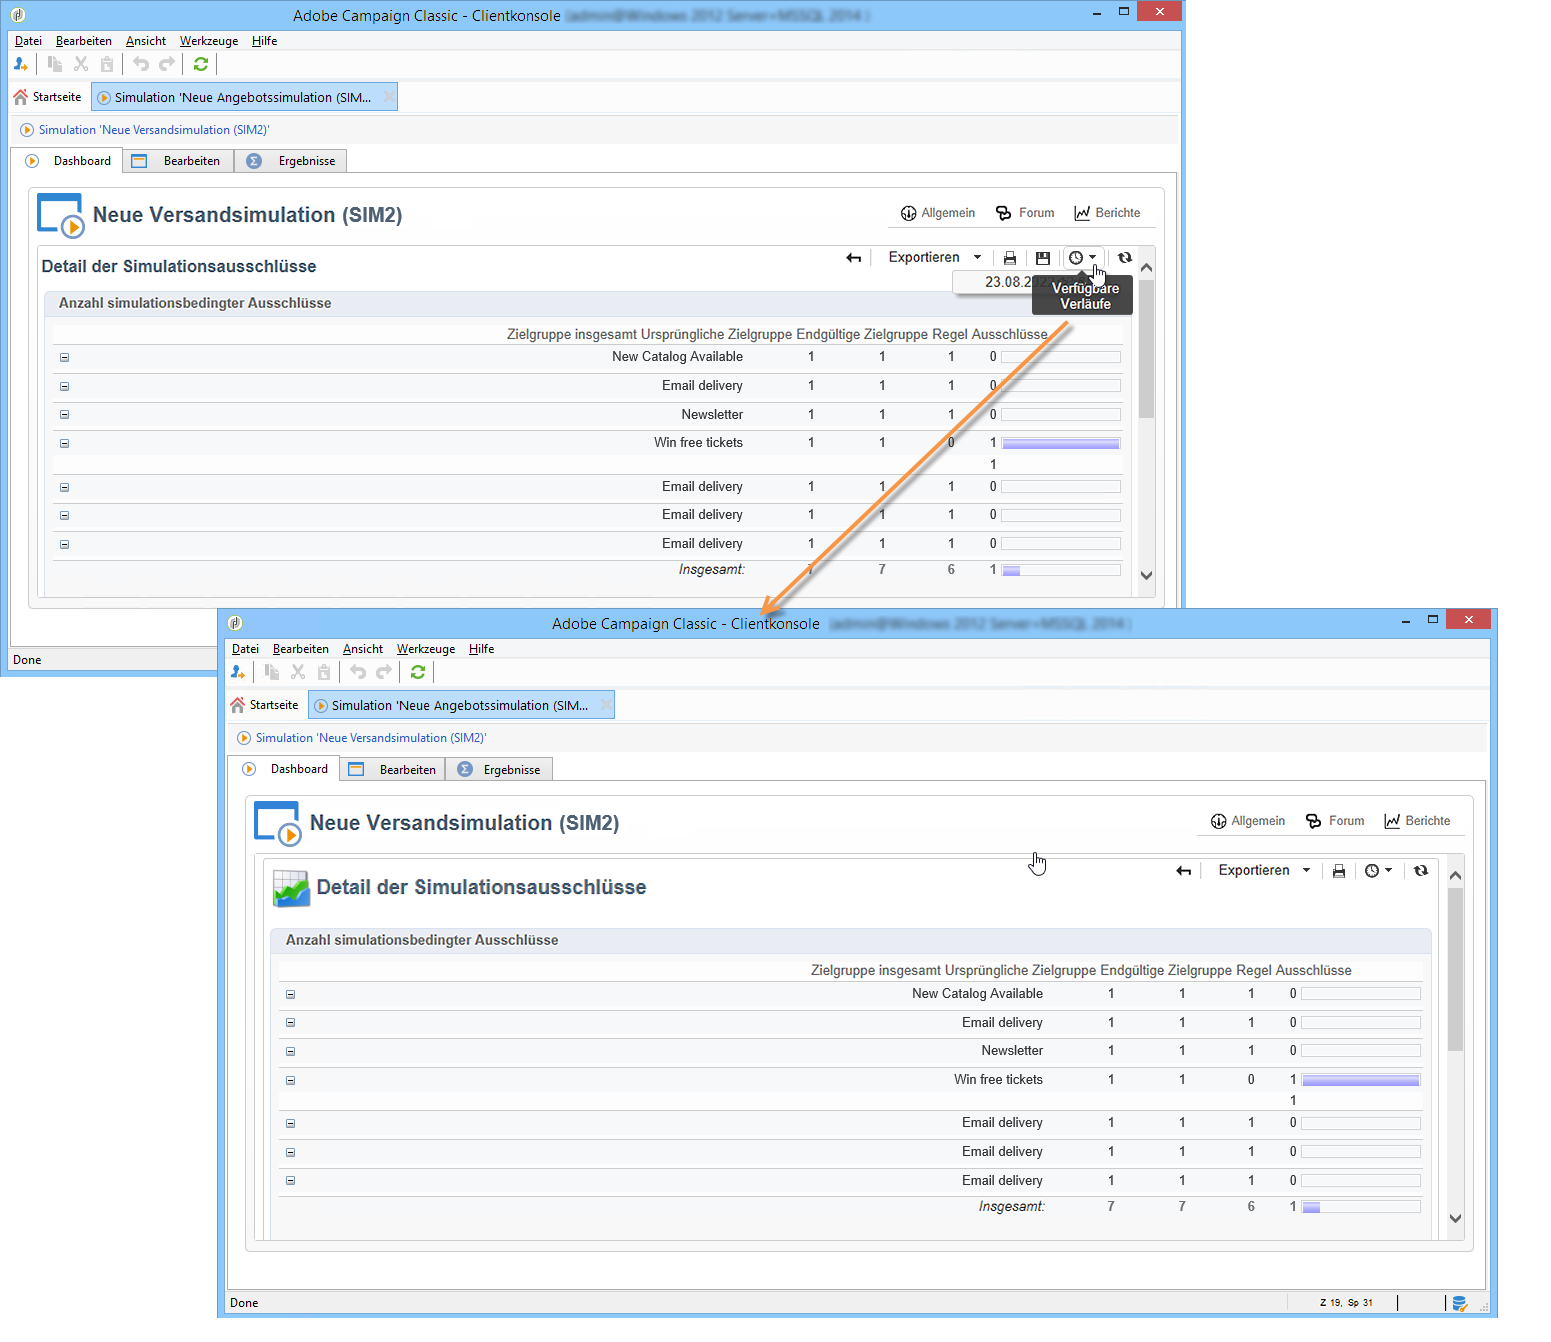
Task: Click the Simulation breadcrumb link in the front window
Action: (x=371, y=738)
